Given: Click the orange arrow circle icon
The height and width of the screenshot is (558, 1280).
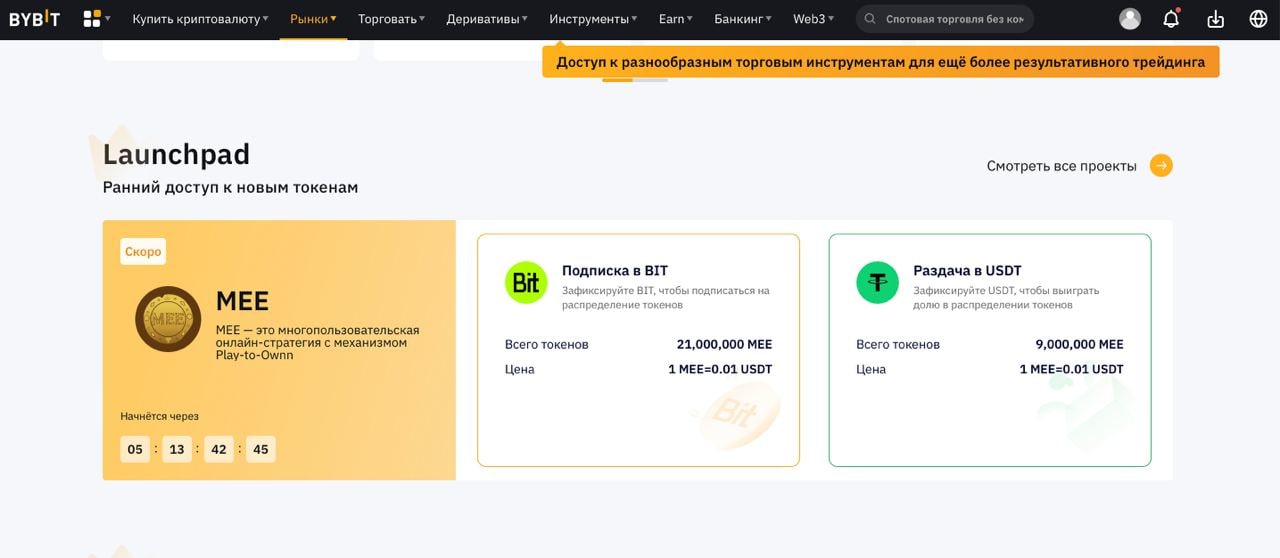Looking at the screenshot, I should pos(1161,166).
